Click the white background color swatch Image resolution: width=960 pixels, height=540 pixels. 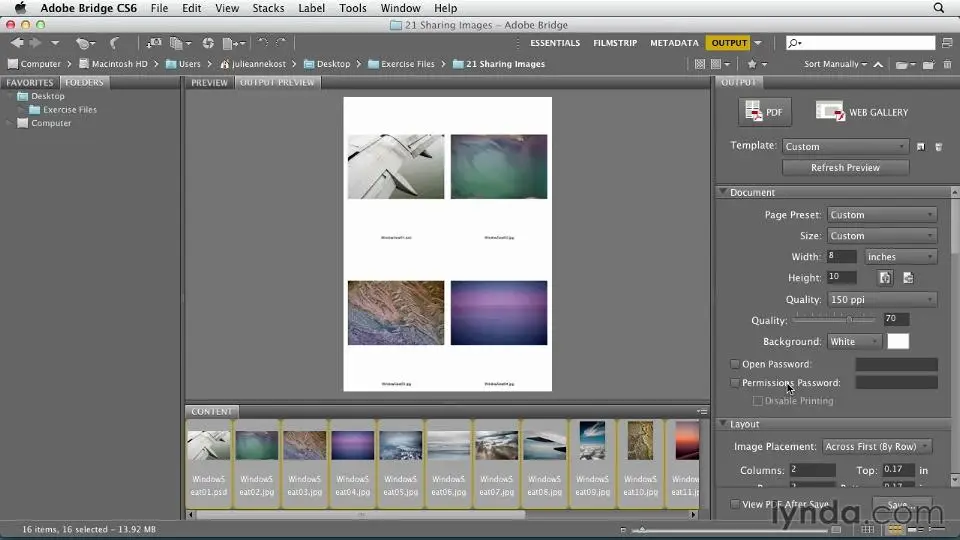(x=898, y=342)
